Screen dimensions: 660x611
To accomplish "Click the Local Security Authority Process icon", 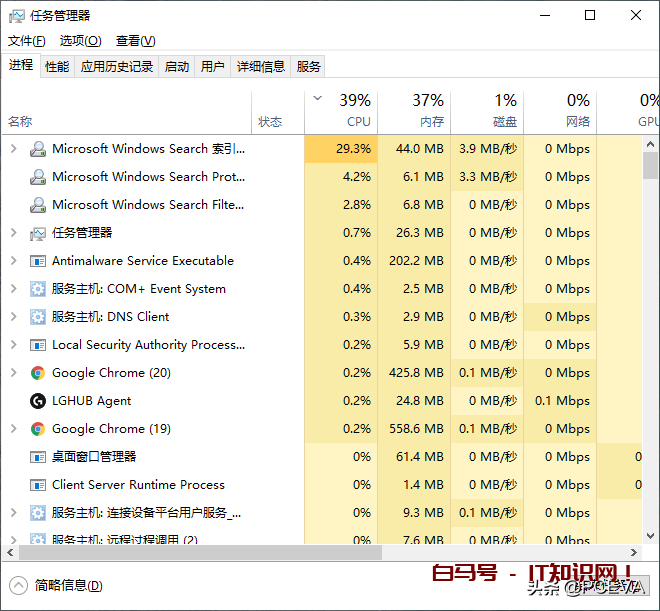I will 38,345.
